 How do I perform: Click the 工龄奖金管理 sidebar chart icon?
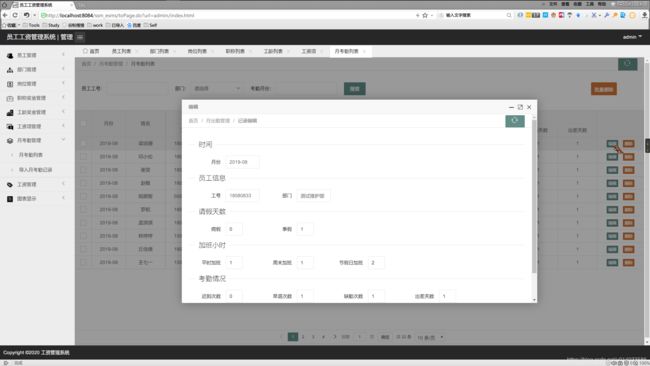[x=10, y=112]
